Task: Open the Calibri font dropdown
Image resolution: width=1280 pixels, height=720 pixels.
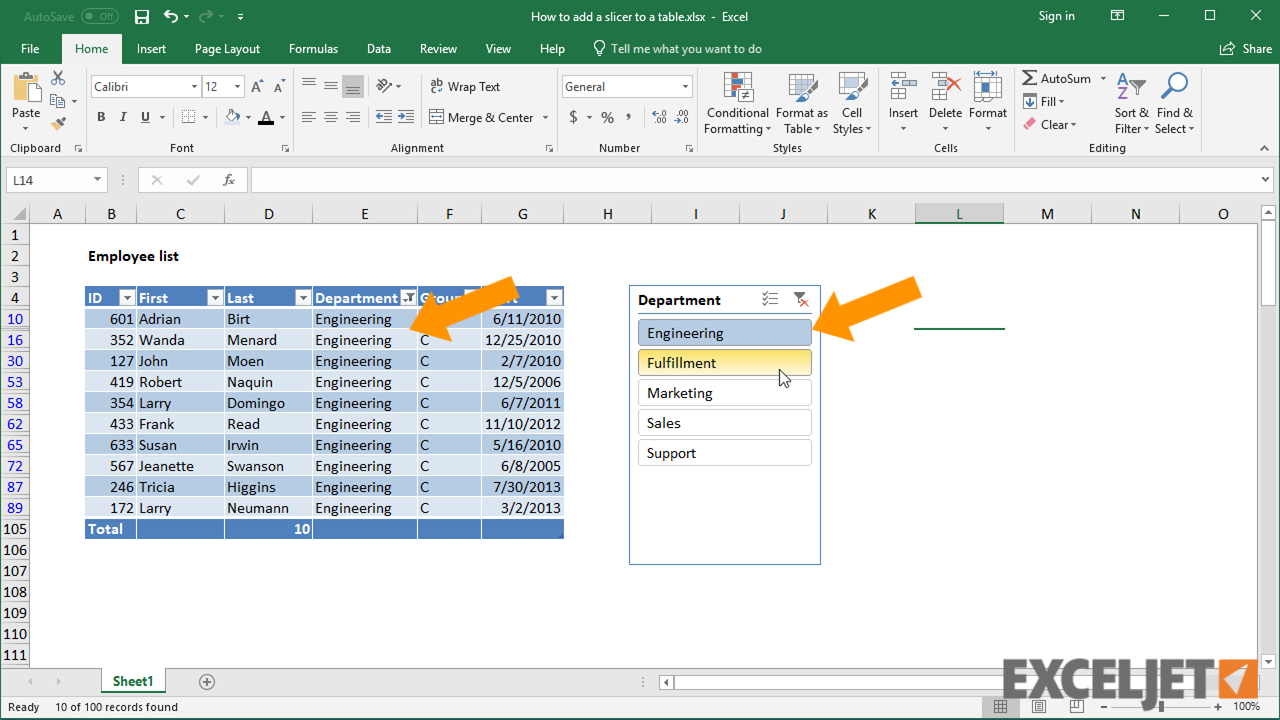Action: [196, 86]
